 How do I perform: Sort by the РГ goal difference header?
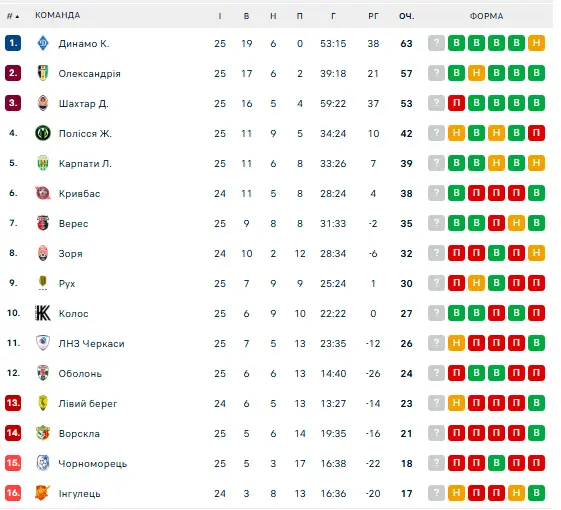pyautogui.click(x=373, y=16)
